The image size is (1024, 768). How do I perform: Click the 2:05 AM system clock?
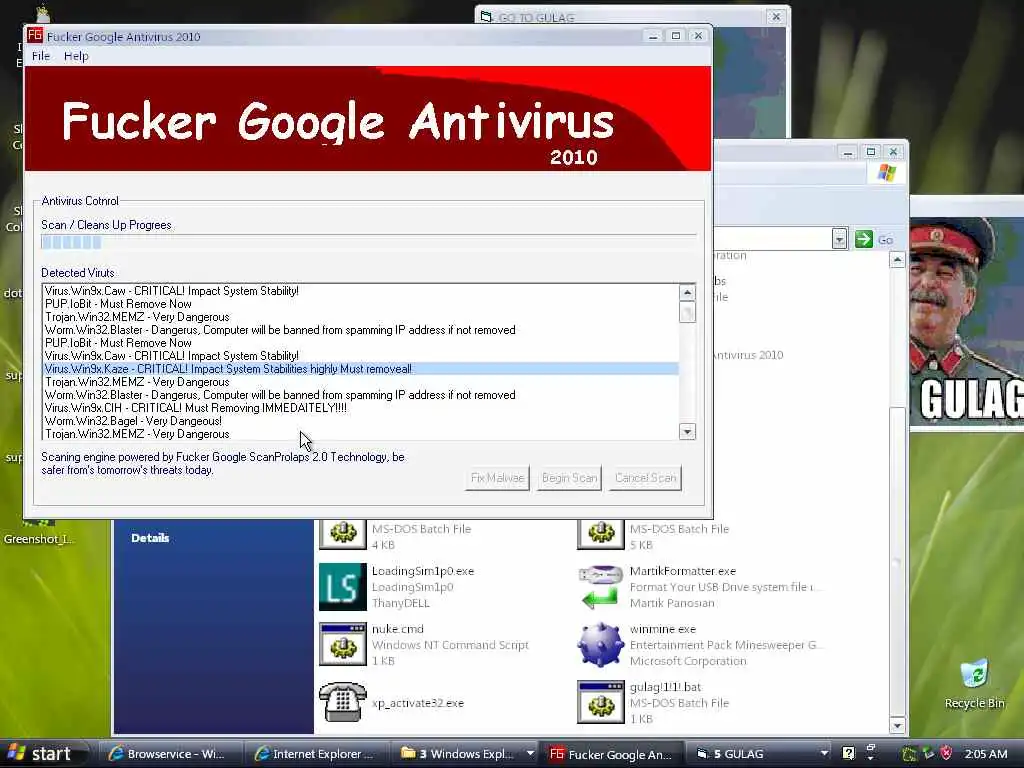click(x=986, y=754)
